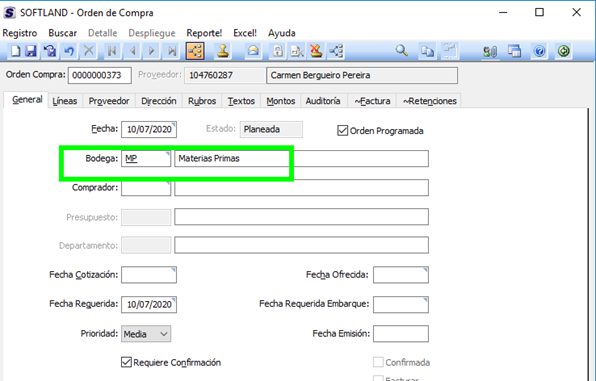Click the Carmen Bergueiro Pereira name field
The width and height of the screenshot is (596, 381).
point(362,75)
